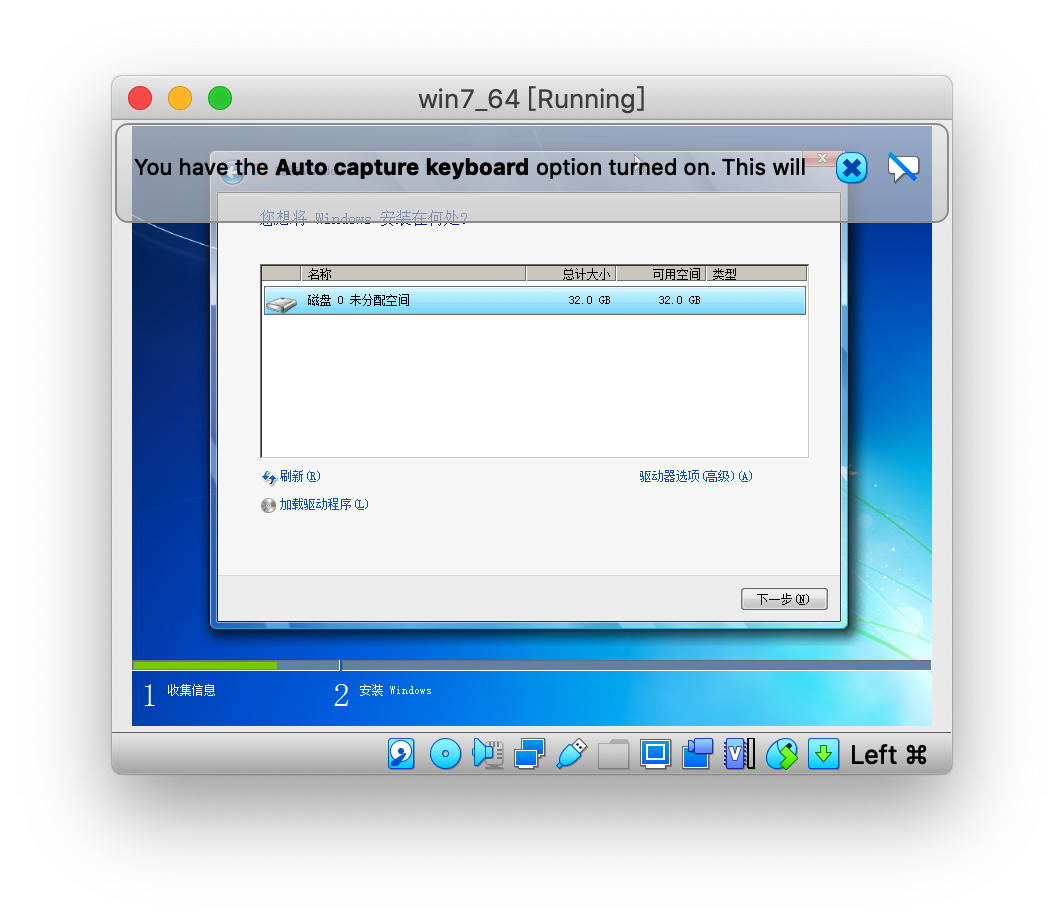The width and height of the screenshot is (1064, 922).
Task: Click the 名称 column header
Action: pos(413,273)
